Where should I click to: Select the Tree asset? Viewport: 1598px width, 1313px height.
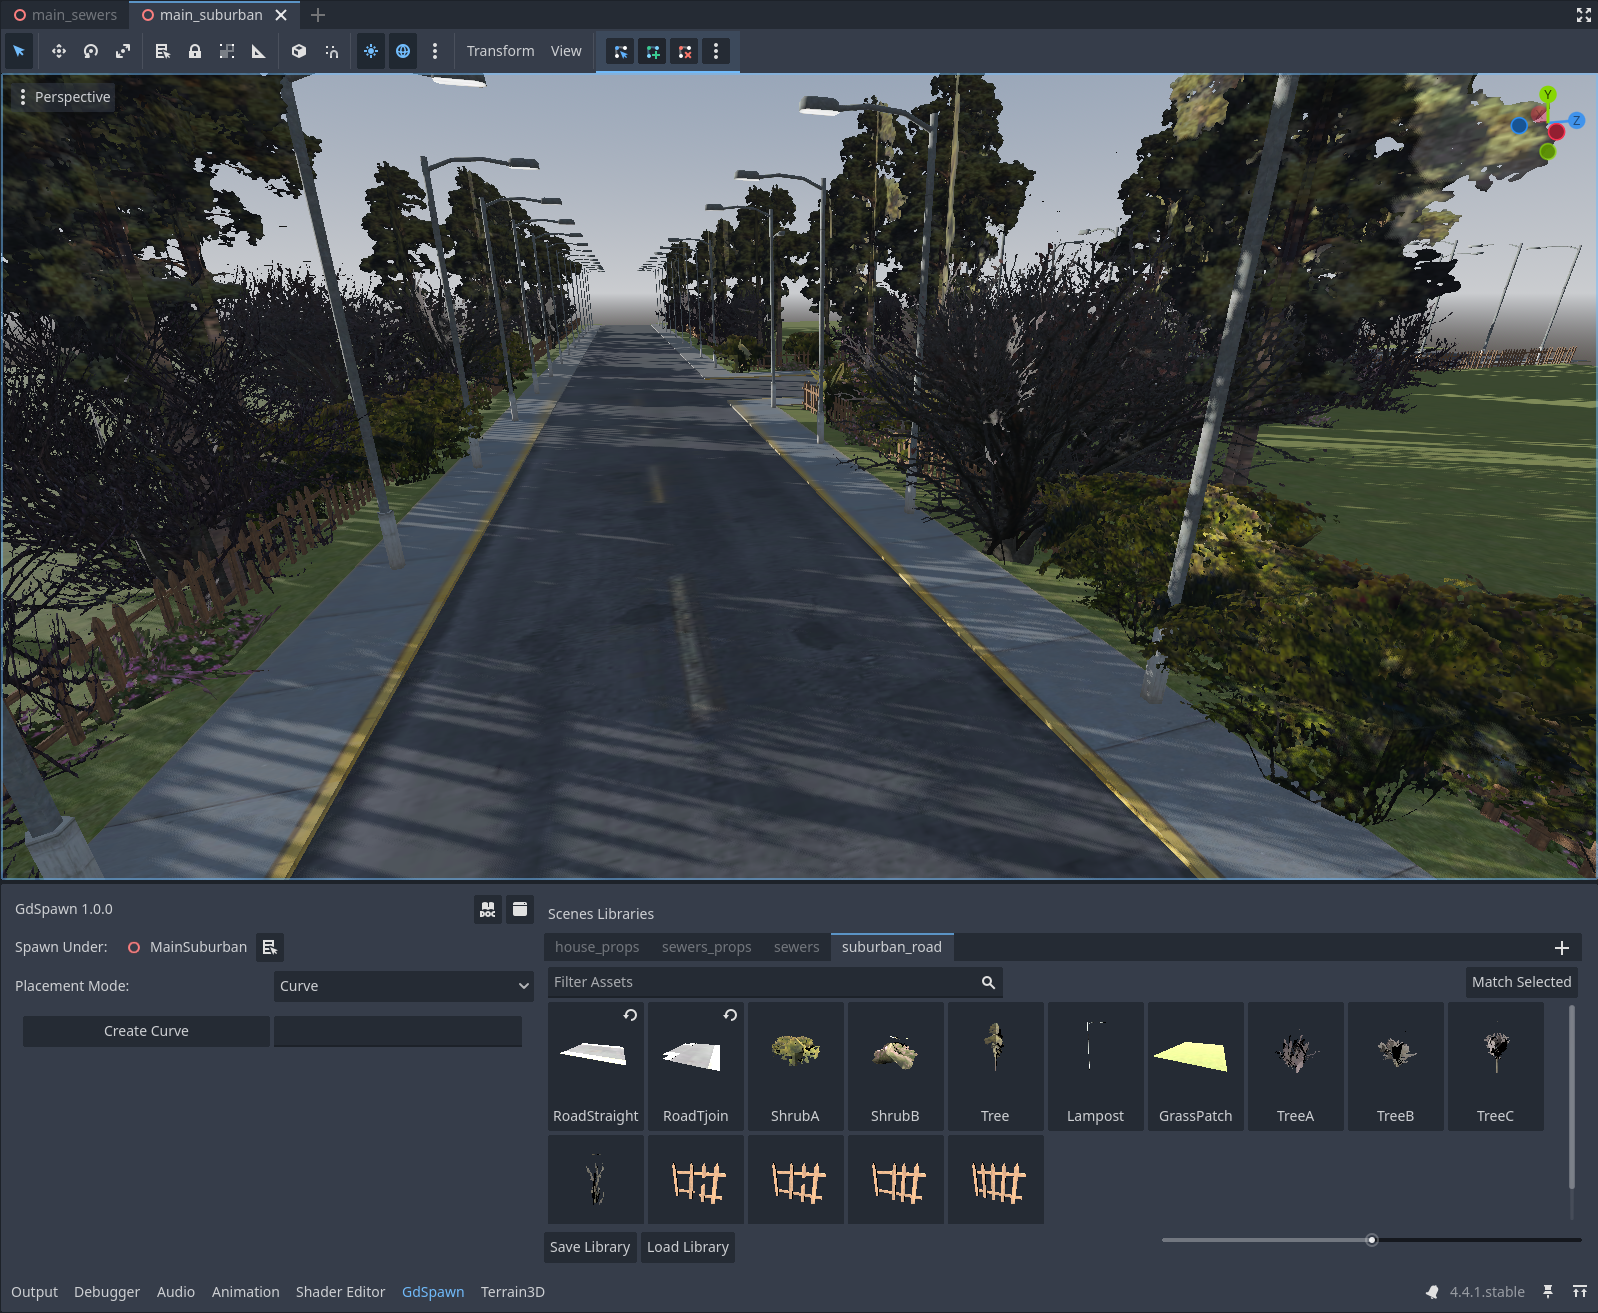996,1067
